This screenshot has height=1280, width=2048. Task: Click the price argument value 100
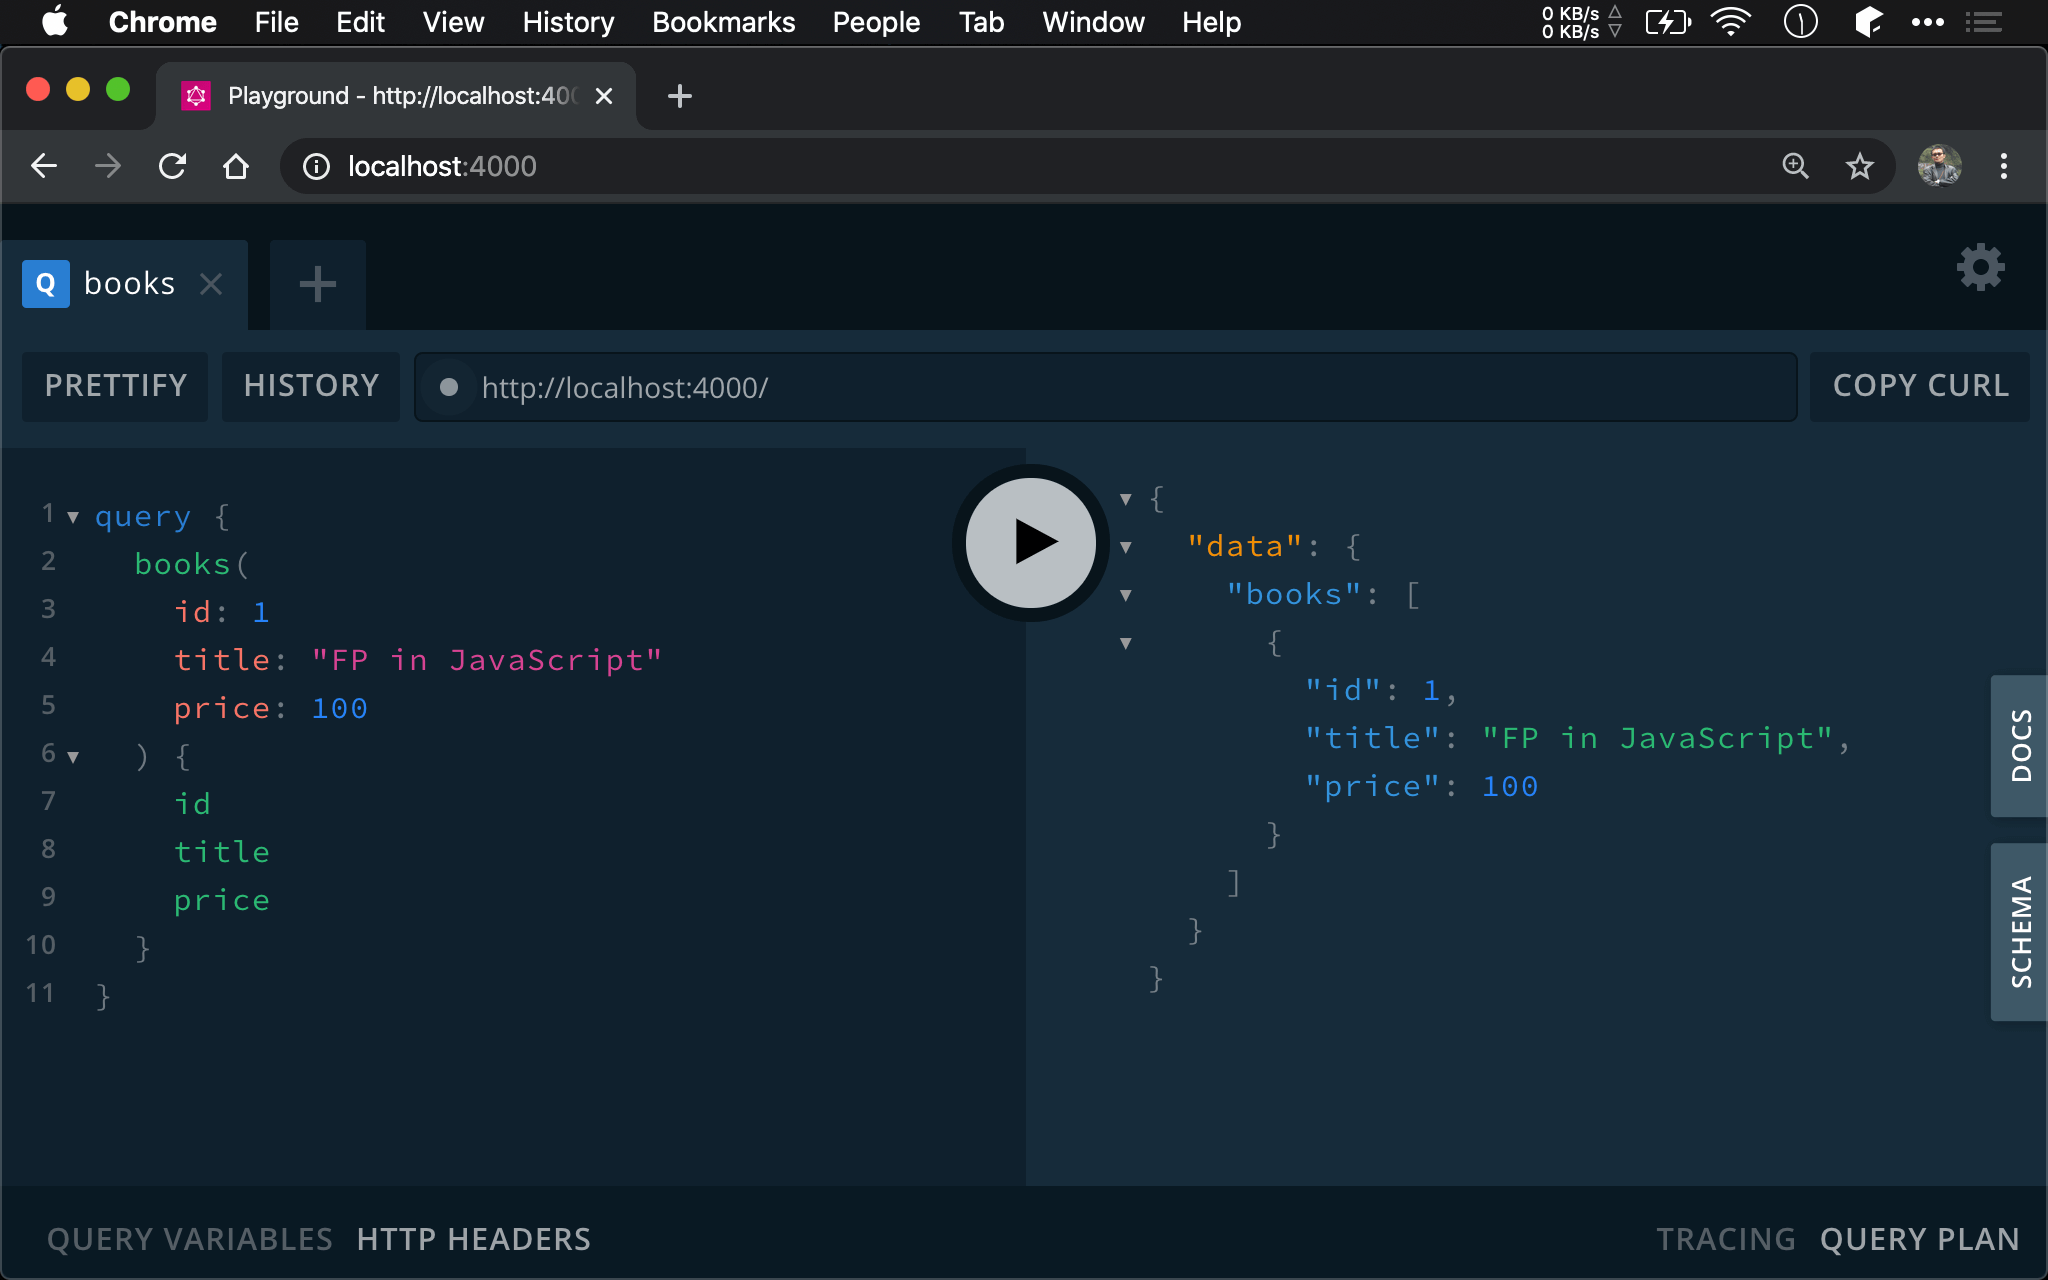tap(340, 708)
